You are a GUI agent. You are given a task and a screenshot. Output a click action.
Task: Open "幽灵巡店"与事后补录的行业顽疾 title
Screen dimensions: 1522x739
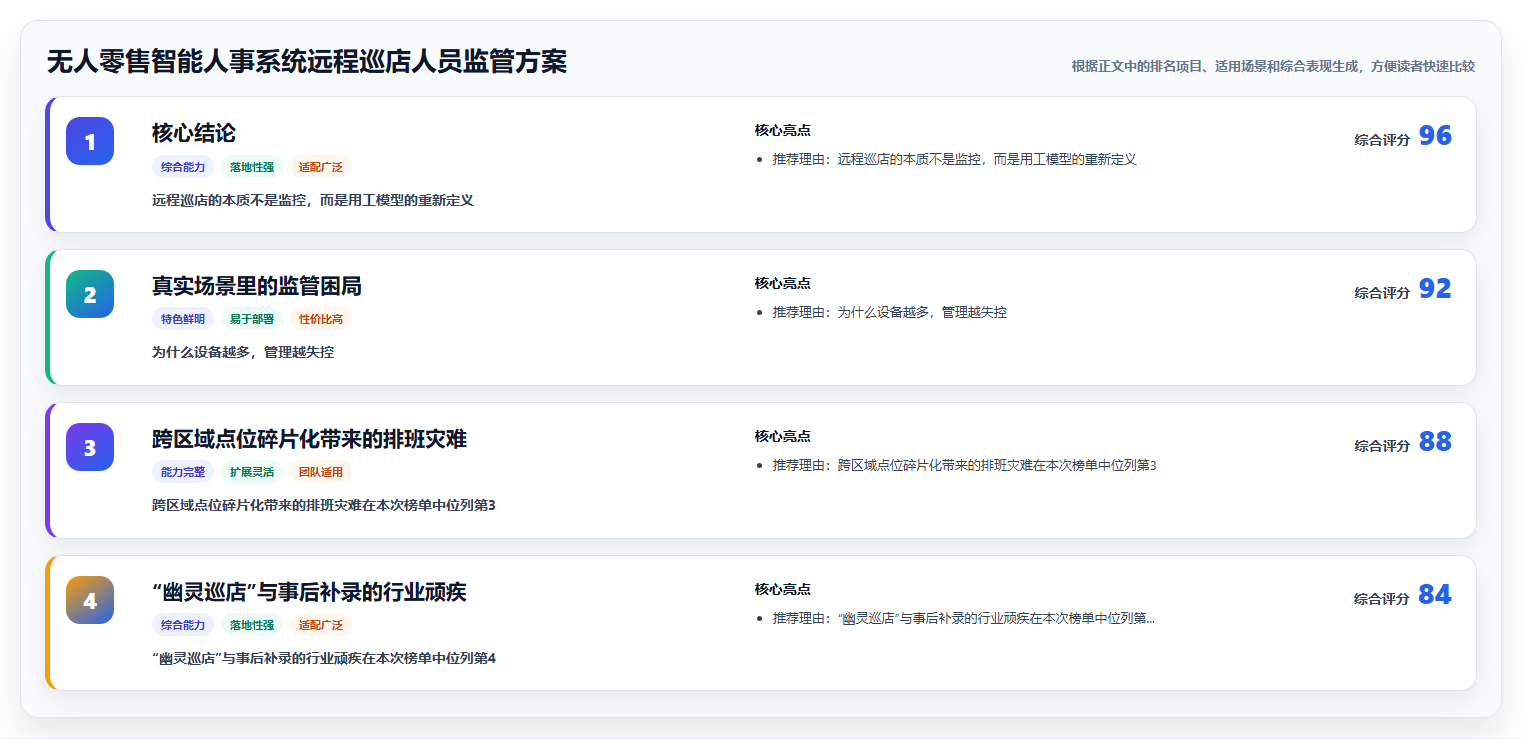tap(309, 592)
